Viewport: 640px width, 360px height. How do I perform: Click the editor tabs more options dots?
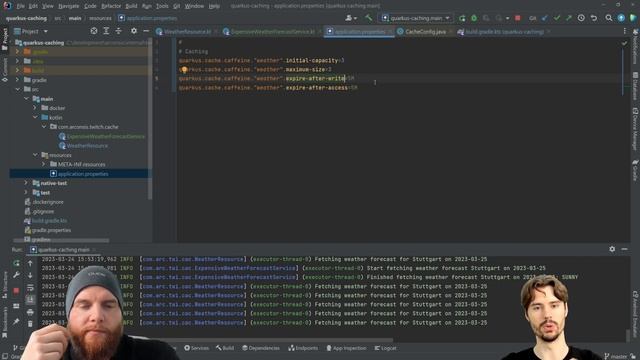(x=624, y=31)
